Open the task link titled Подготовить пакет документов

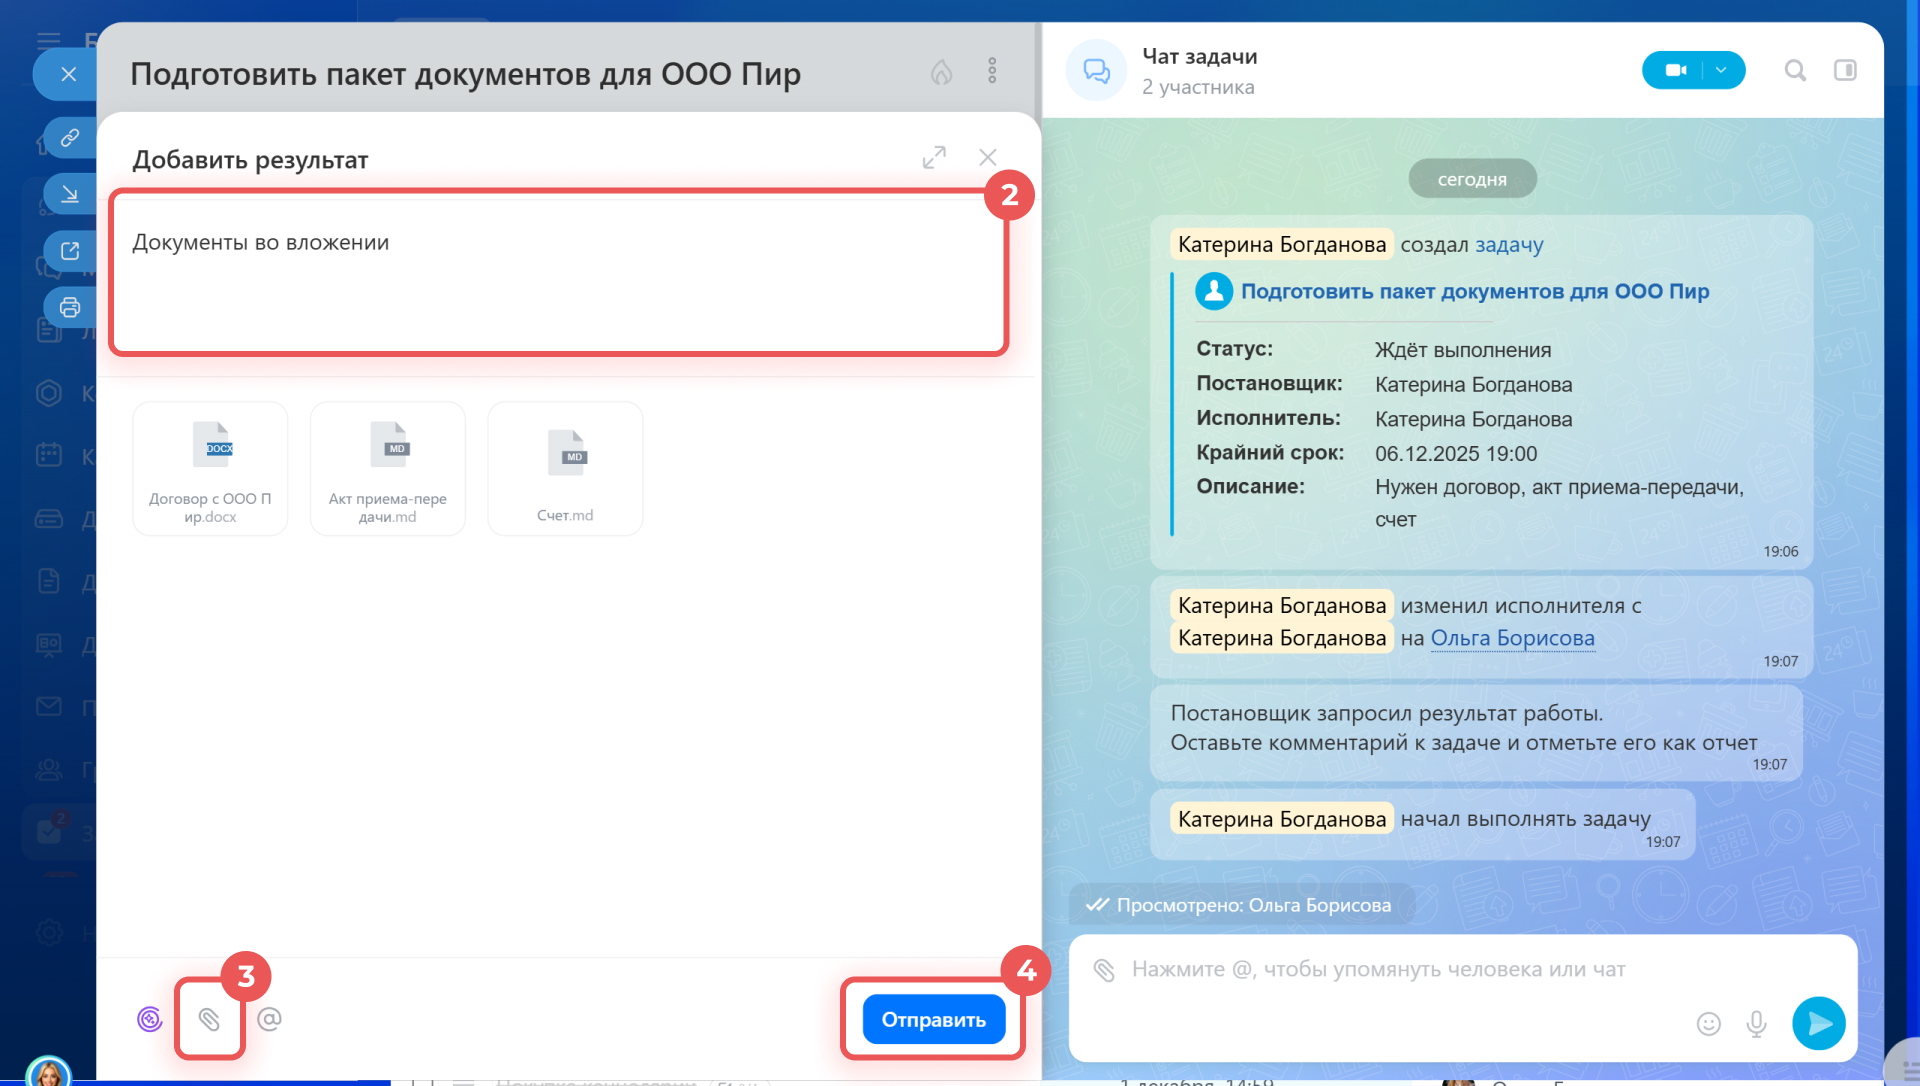coord(1474,291)
